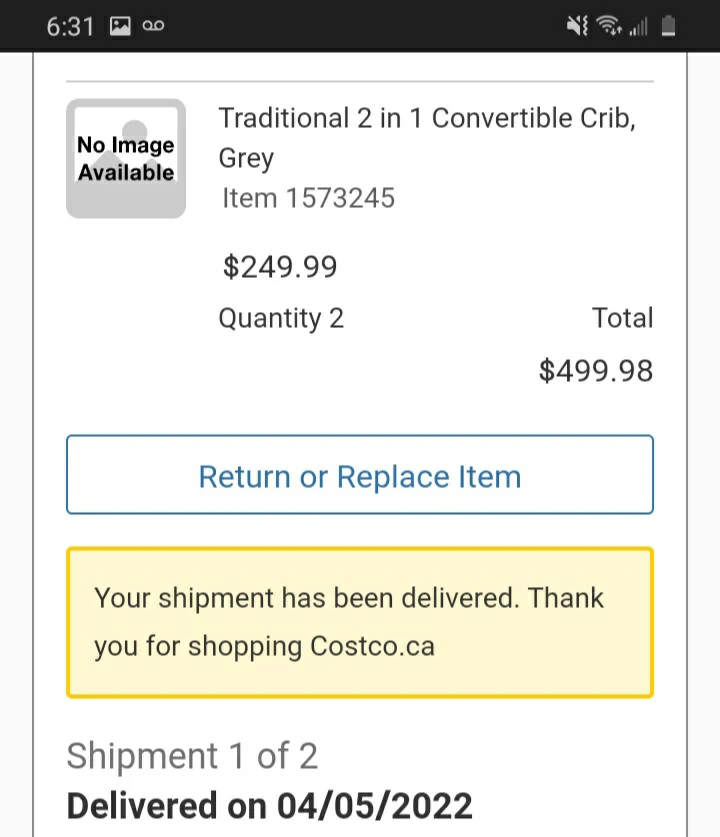This screenshot has width=720, height=837.
Task: Open the Traditional 2 in 1 Convertible Crib title
Action: tap(427, 118)
